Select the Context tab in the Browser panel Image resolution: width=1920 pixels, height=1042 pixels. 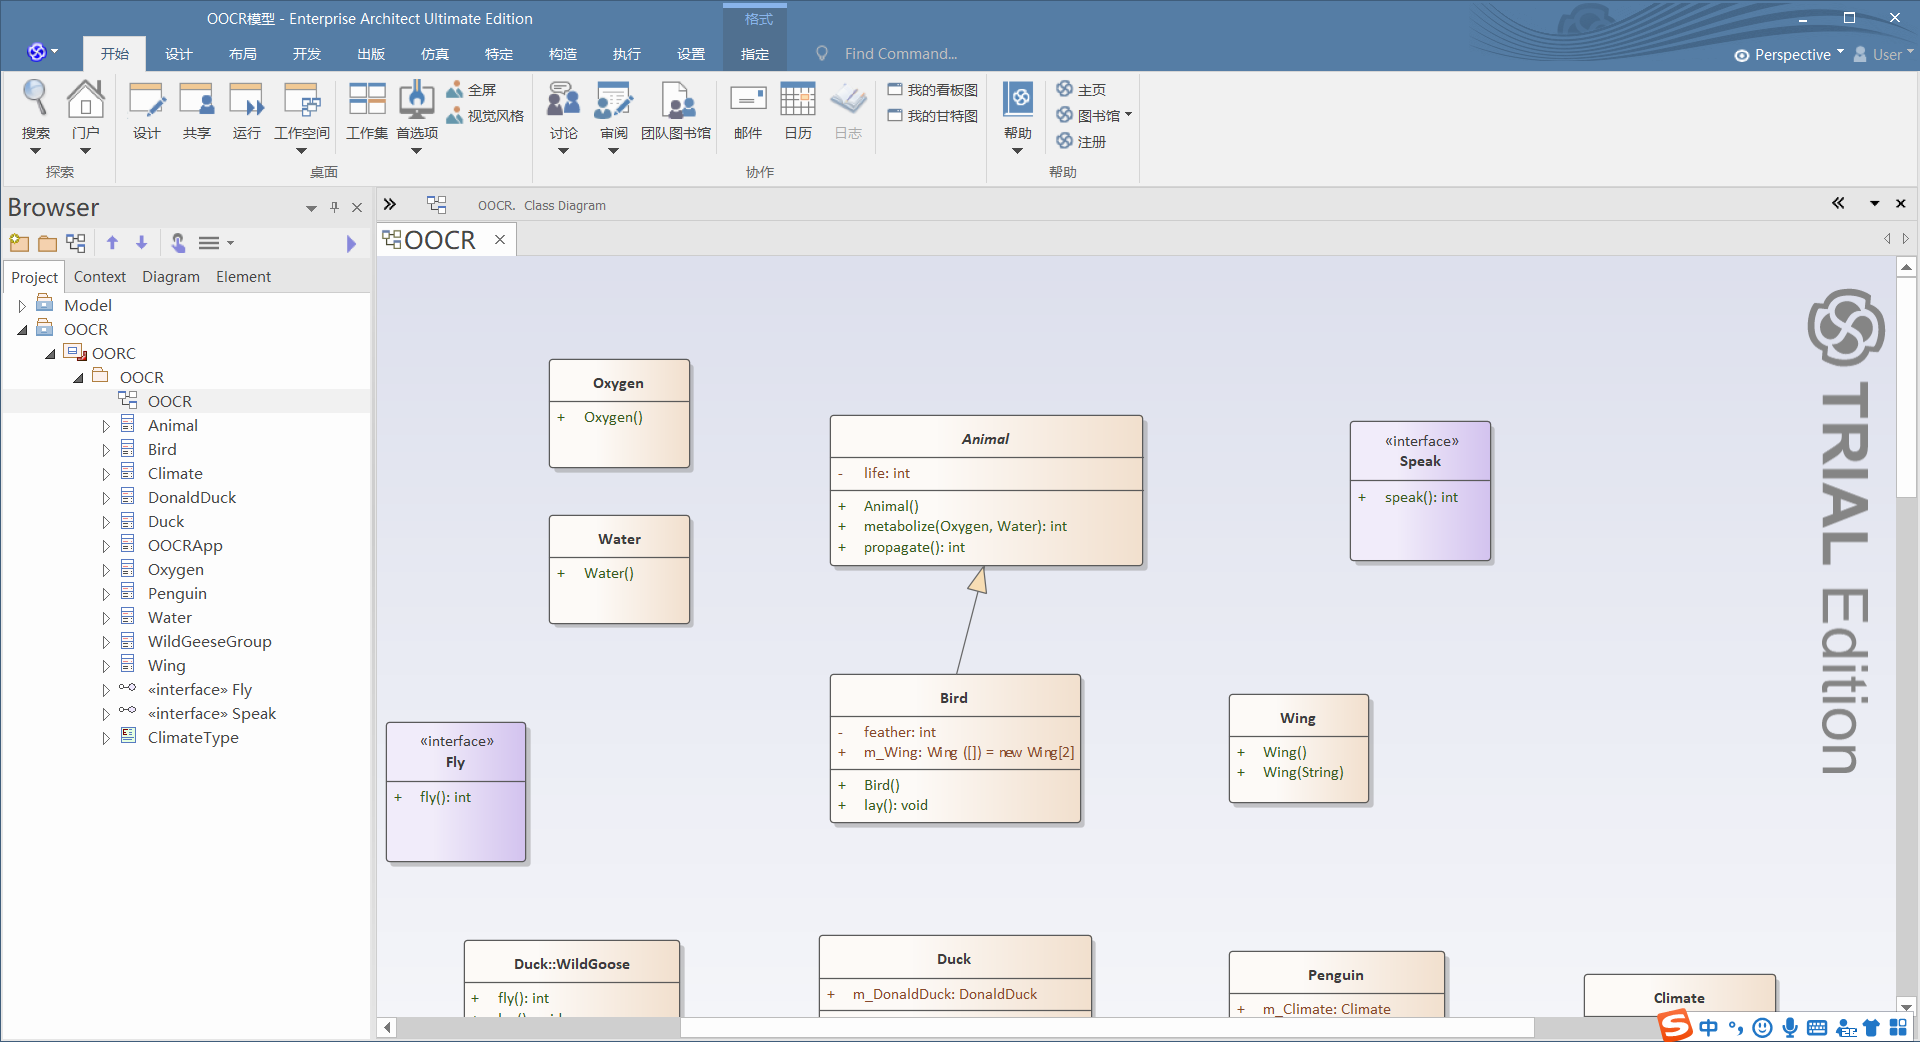pyautogui.click(x=100, y=277)
